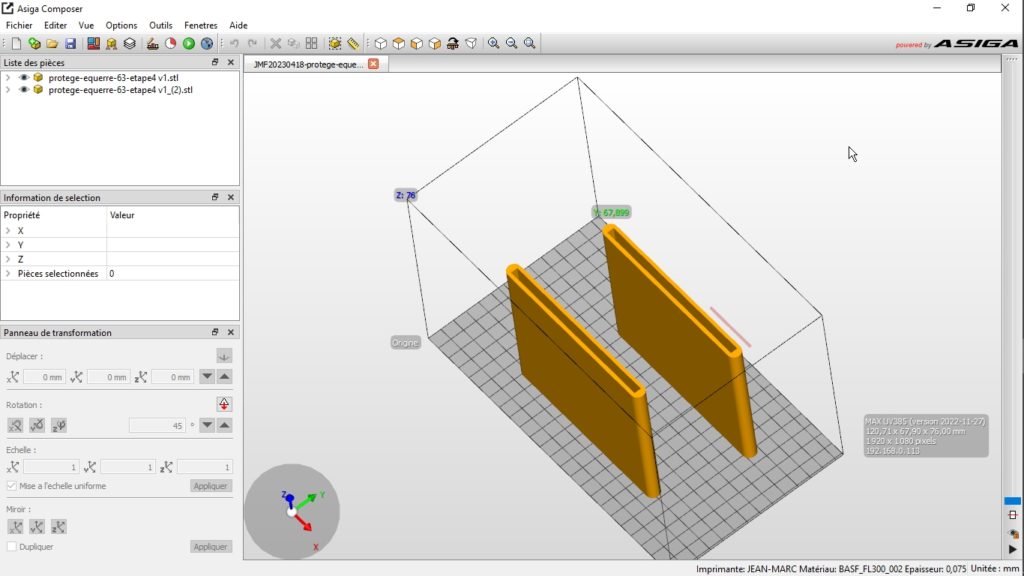Choose the cube view with orange top
Viewport: 1024px width, 576px height.
[x=398, y=44]
